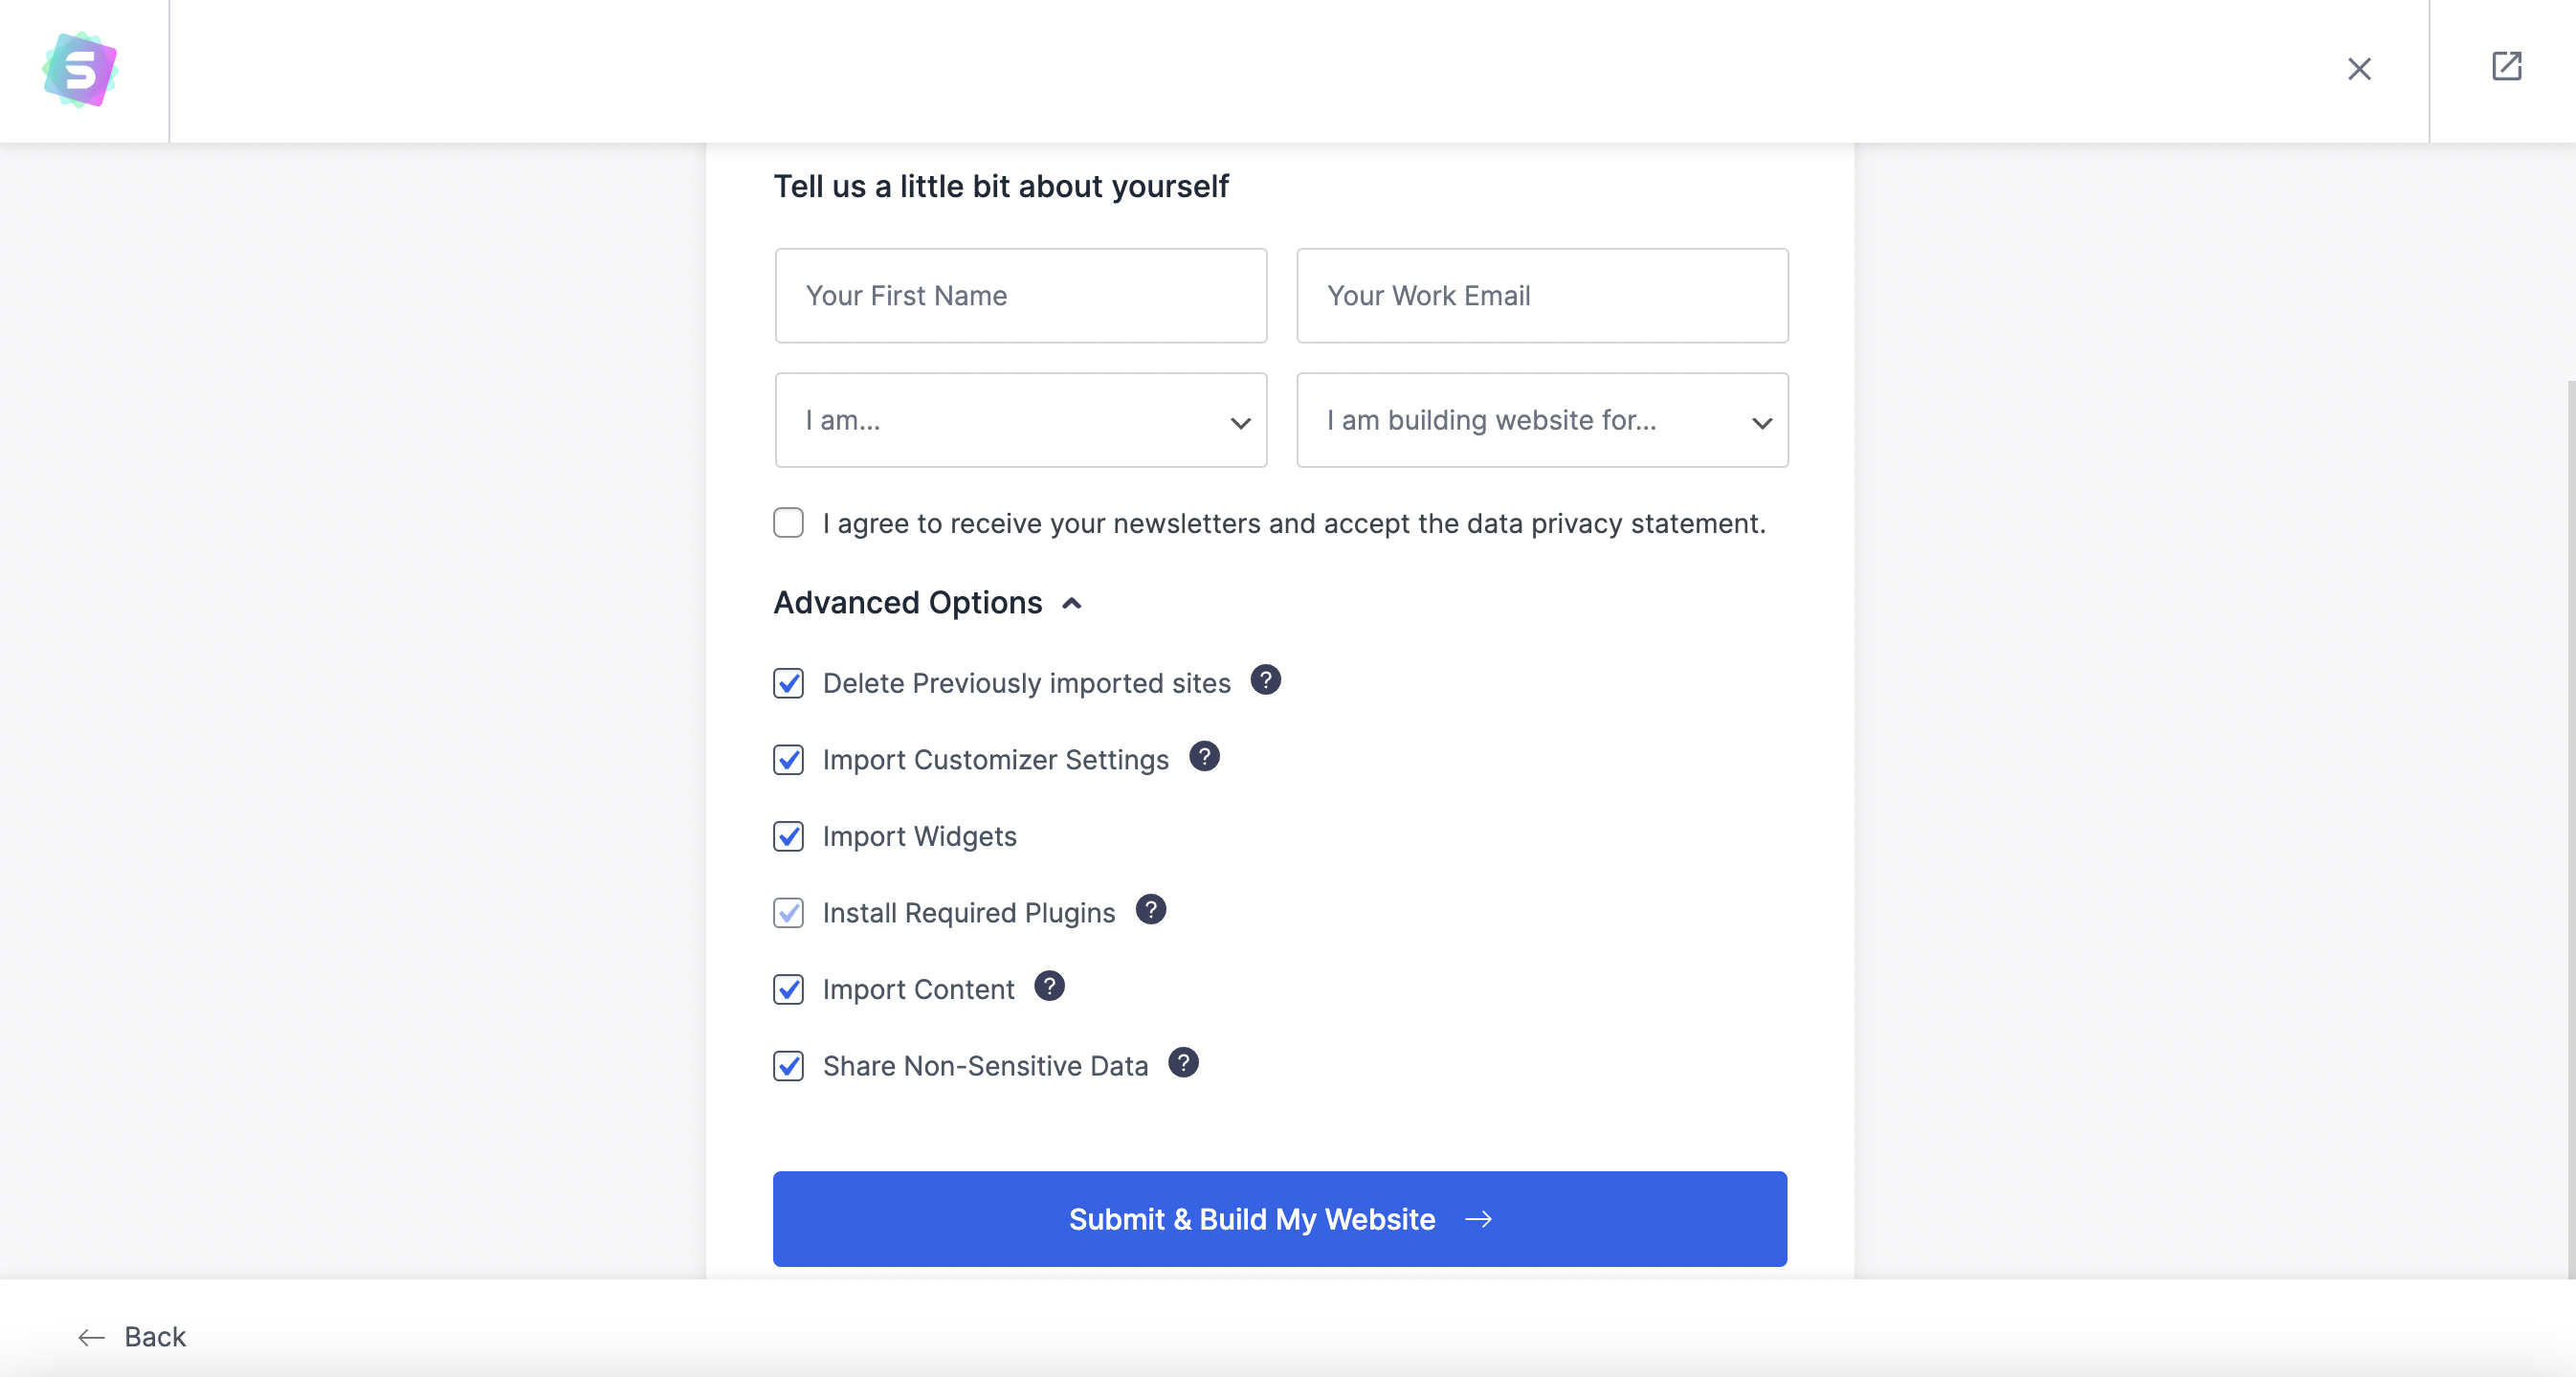Uncheck Delete Previously imported sites

pyautogui.click(x=788, y=683)
